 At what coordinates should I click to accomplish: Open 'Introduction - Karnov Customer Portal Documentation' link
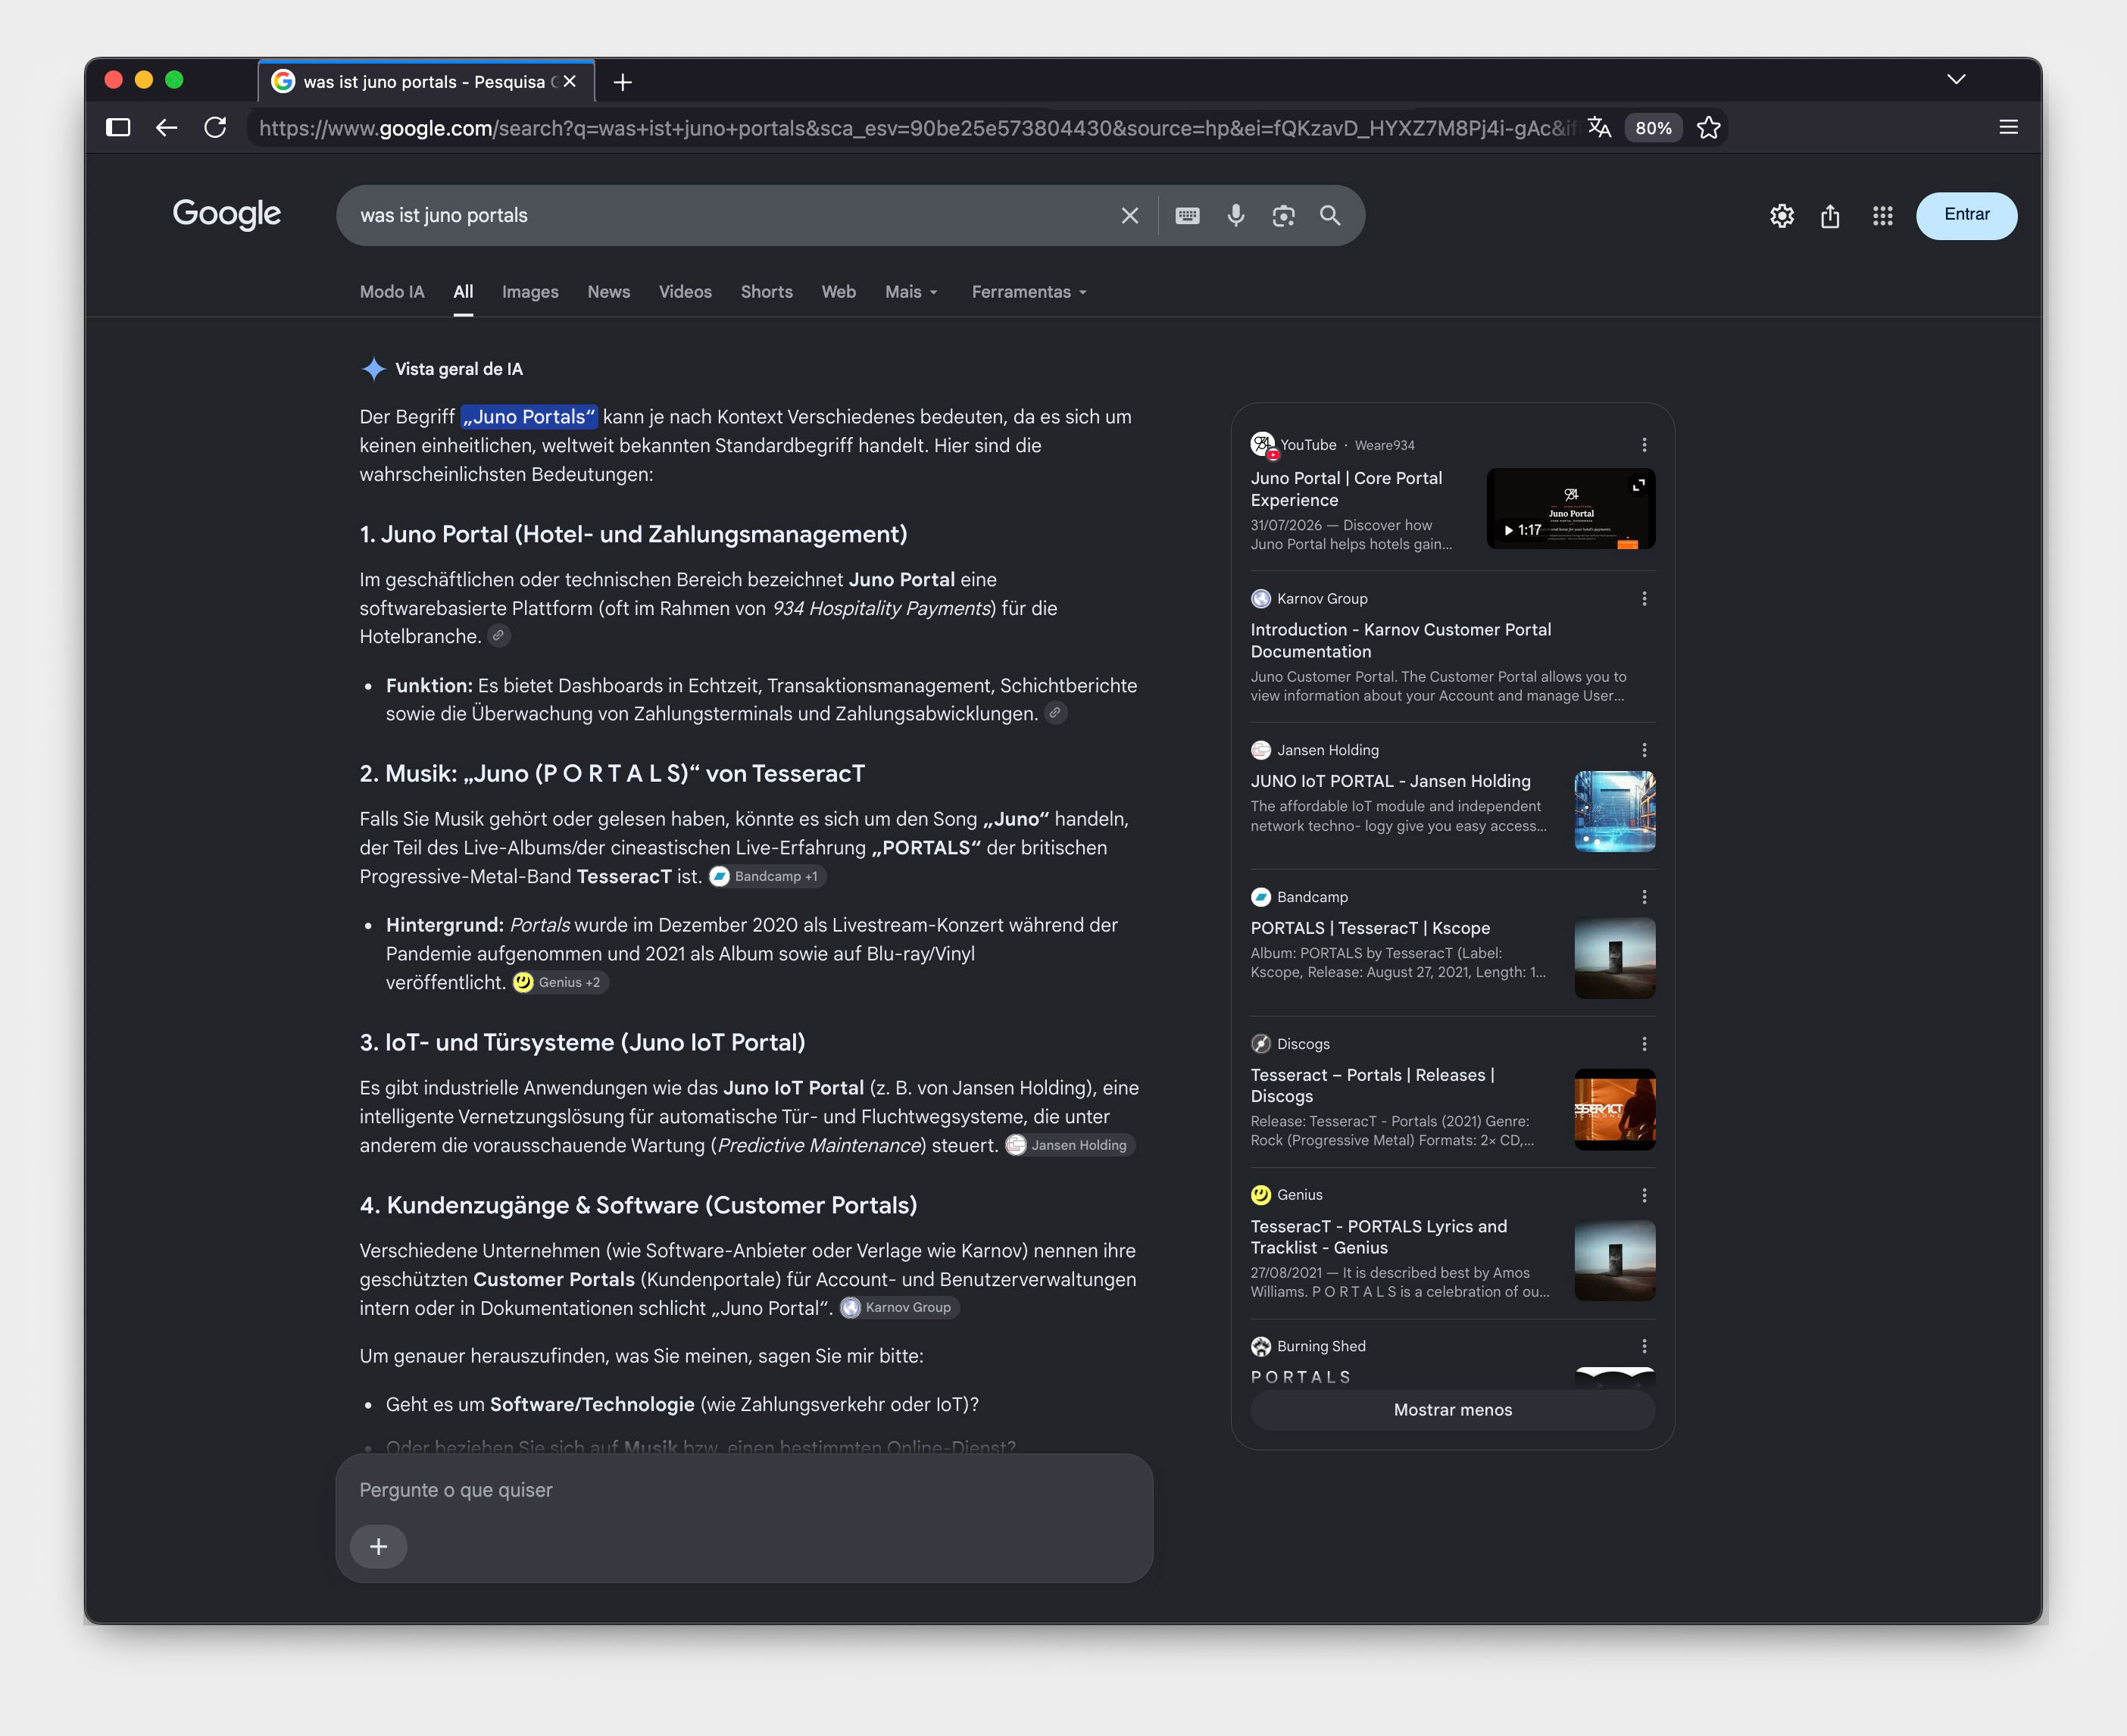1400,640
